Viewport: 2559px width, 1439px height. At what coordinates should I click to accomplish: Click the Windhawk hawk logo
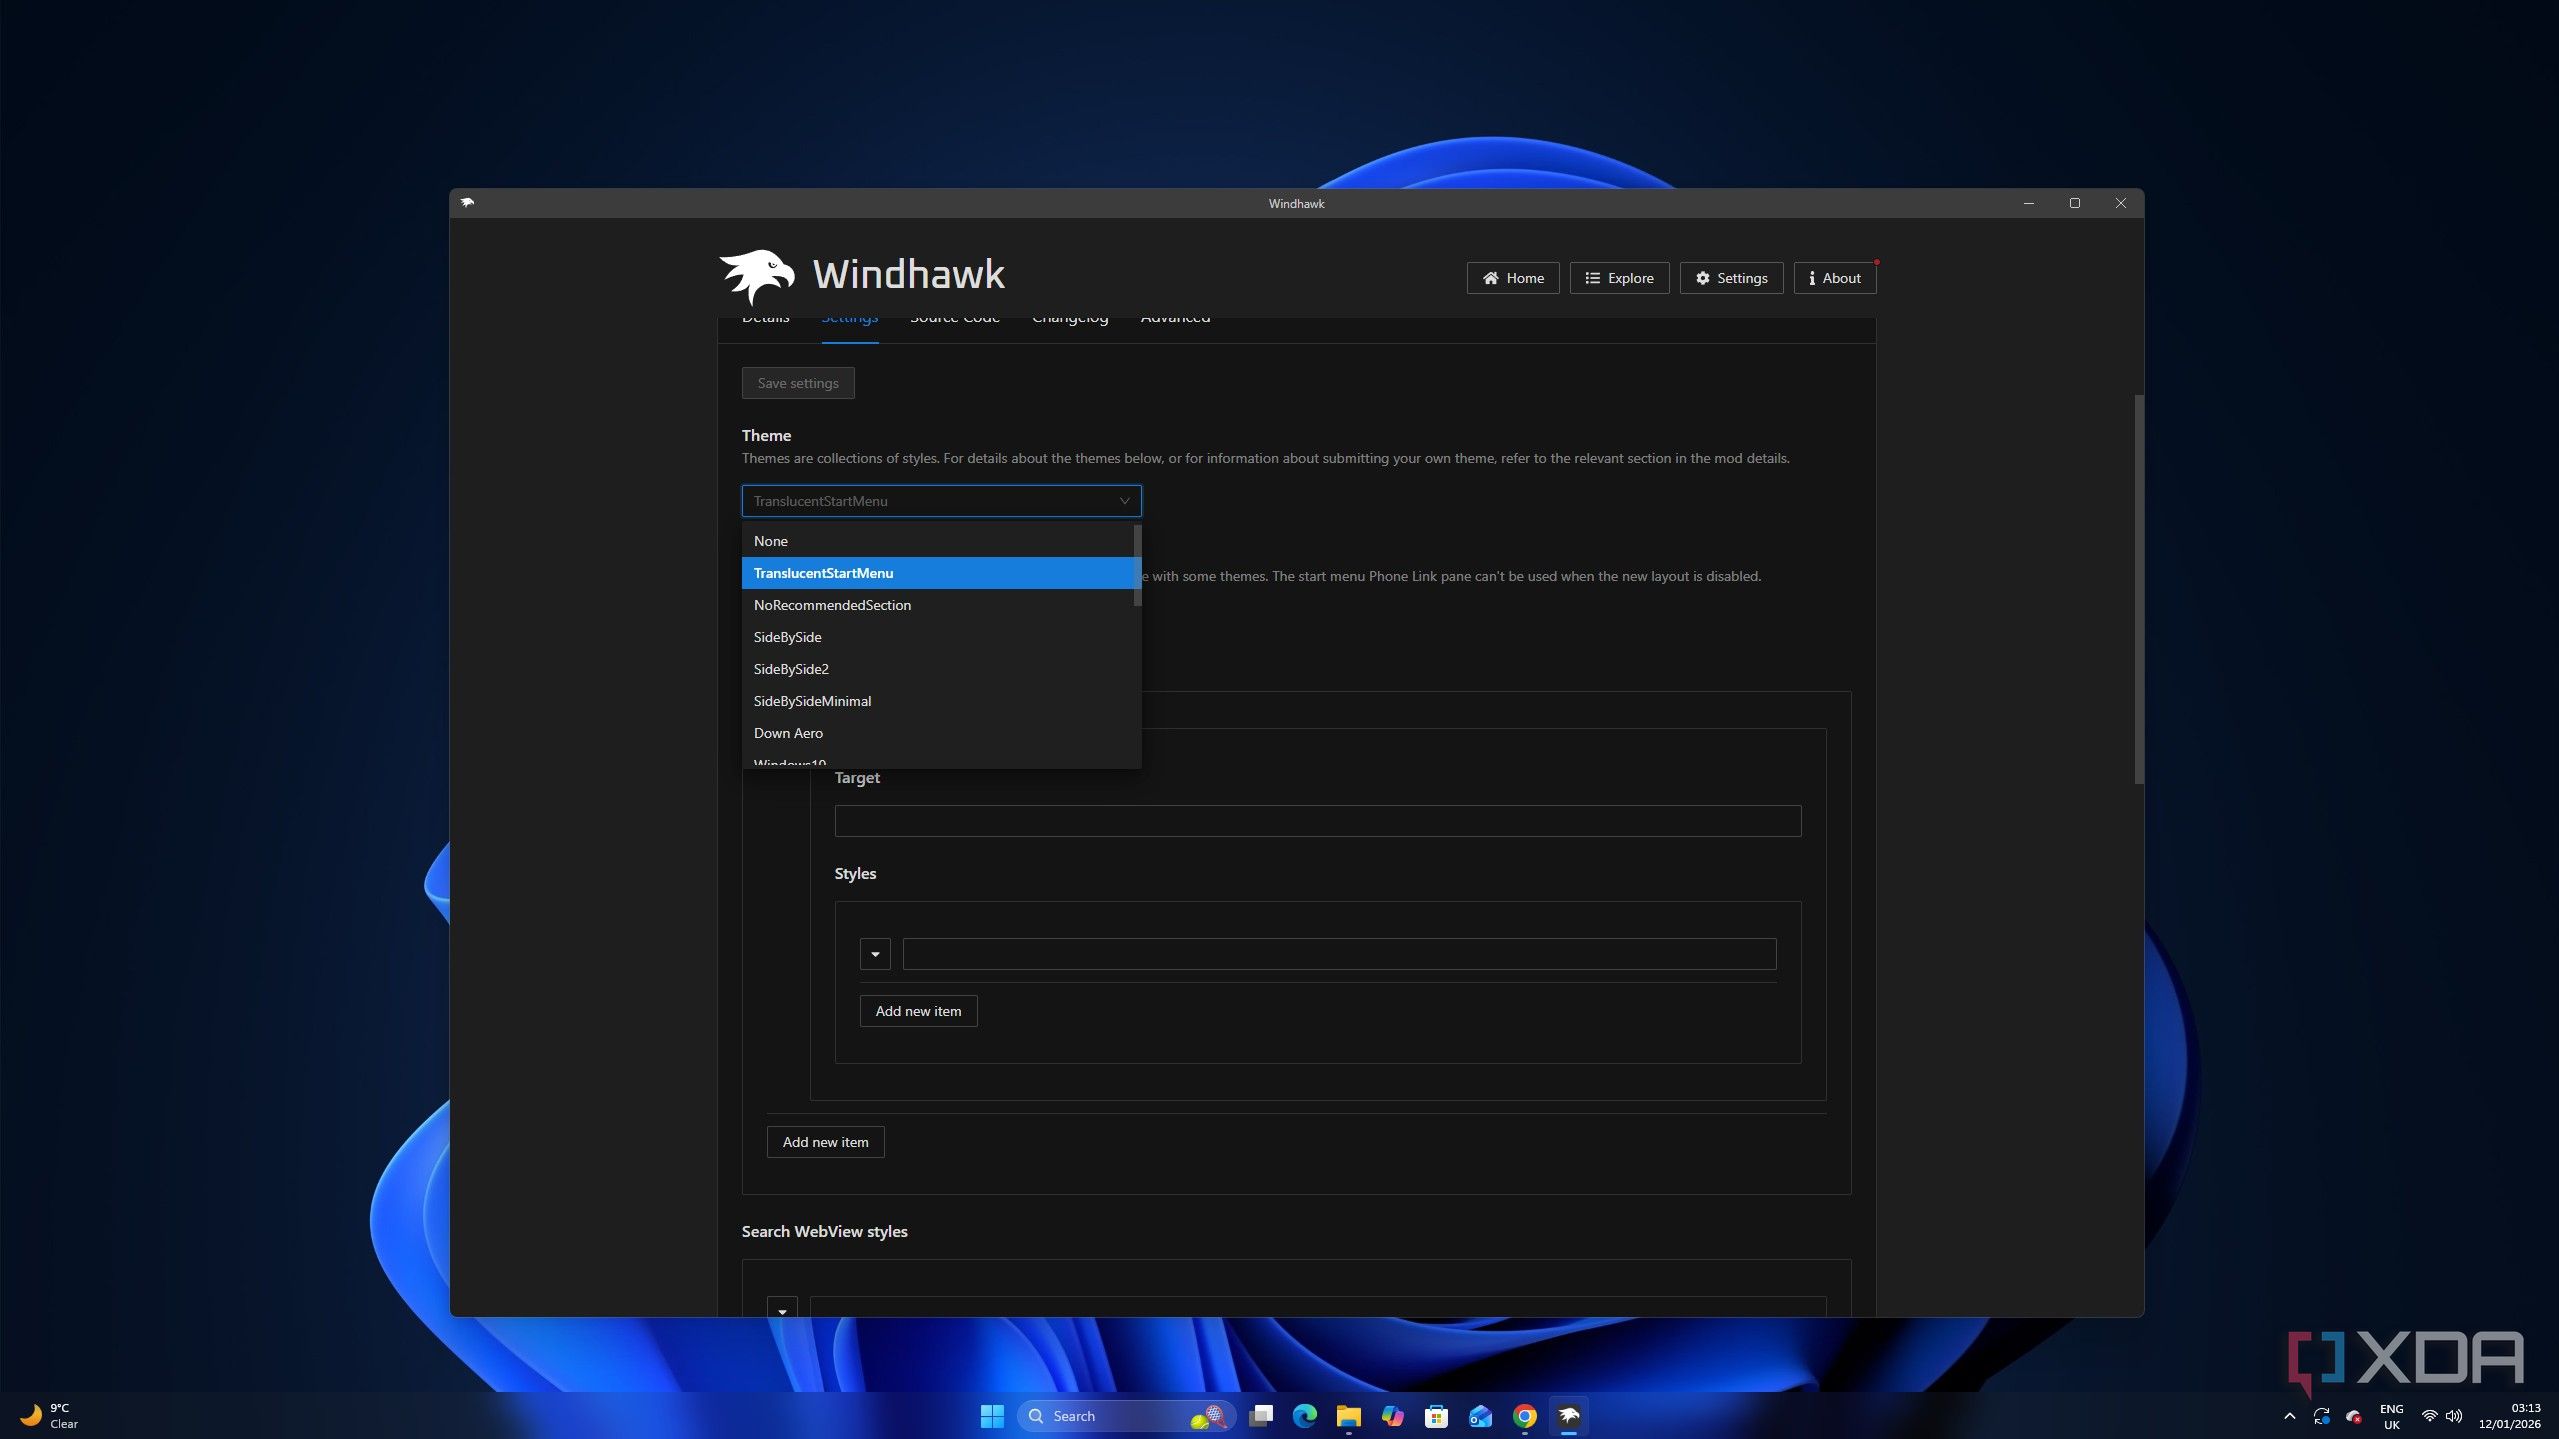point(757,276)
